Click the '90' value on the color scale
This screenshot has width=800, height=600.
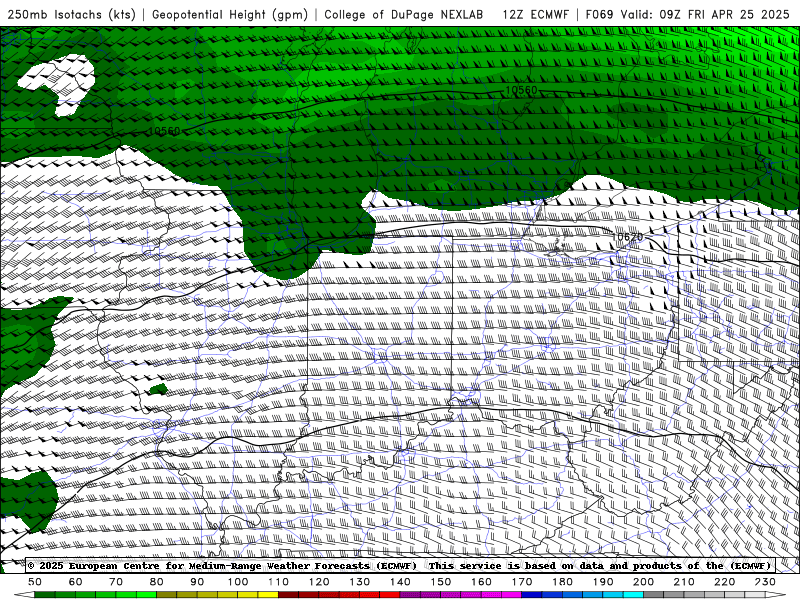197,582
